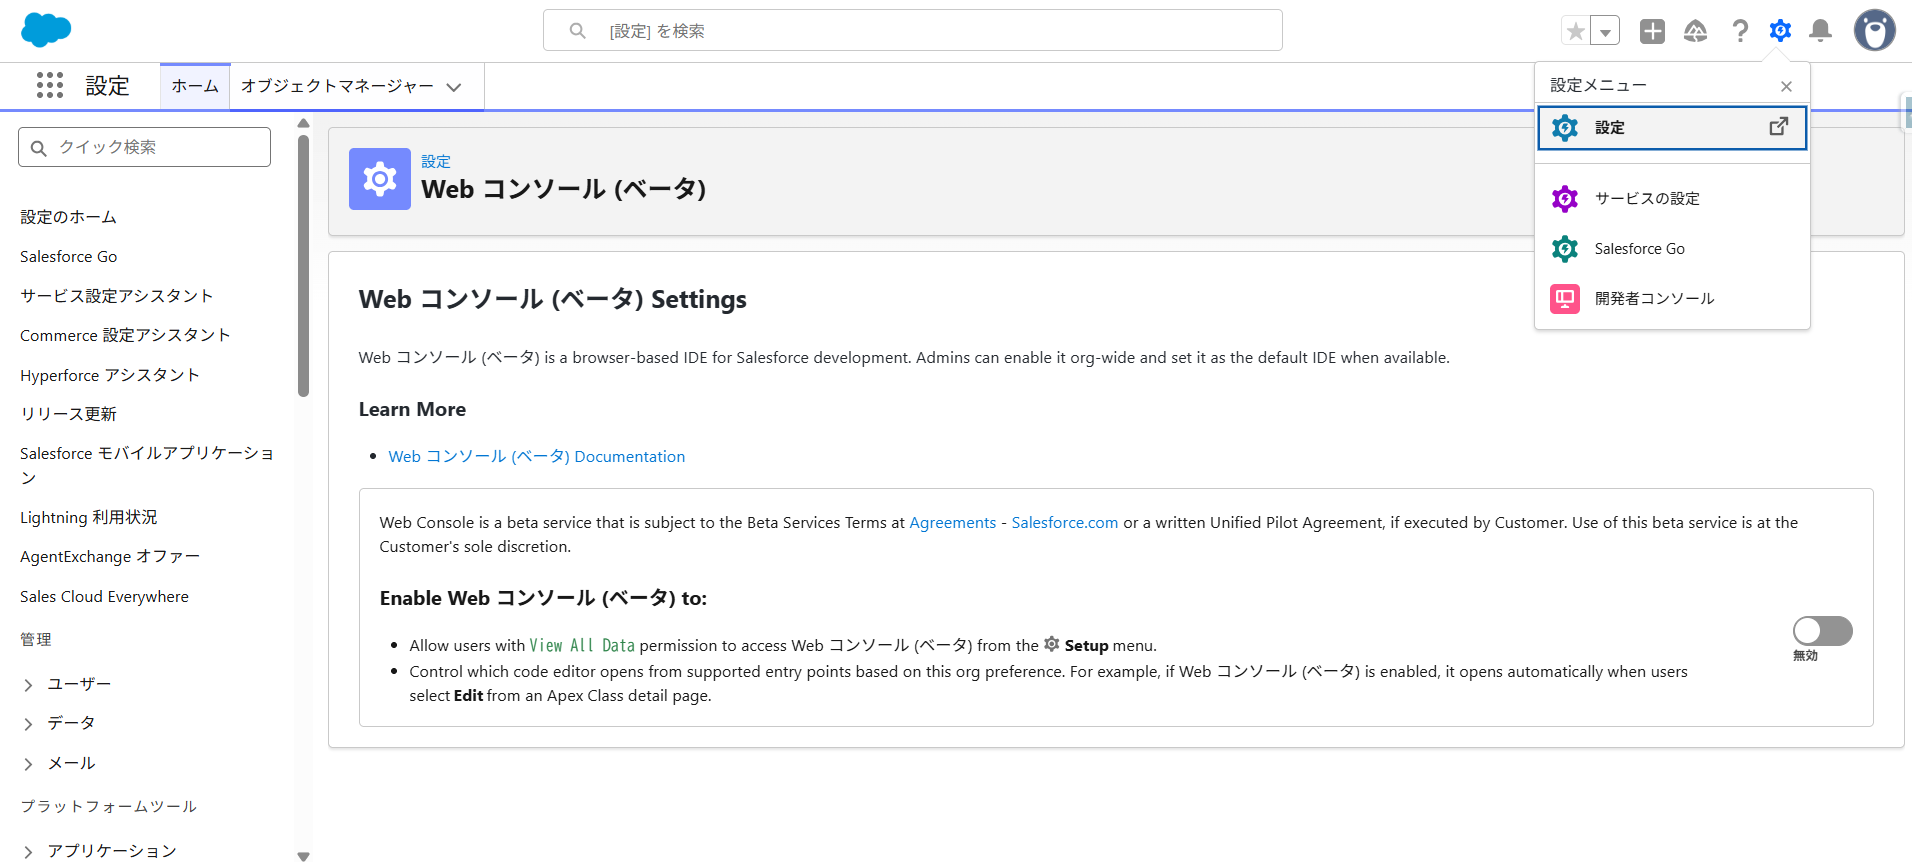The image size is (1912, 862).
Task: Click the teal Salesforce Go gear icon
Action: point(1565,248)
